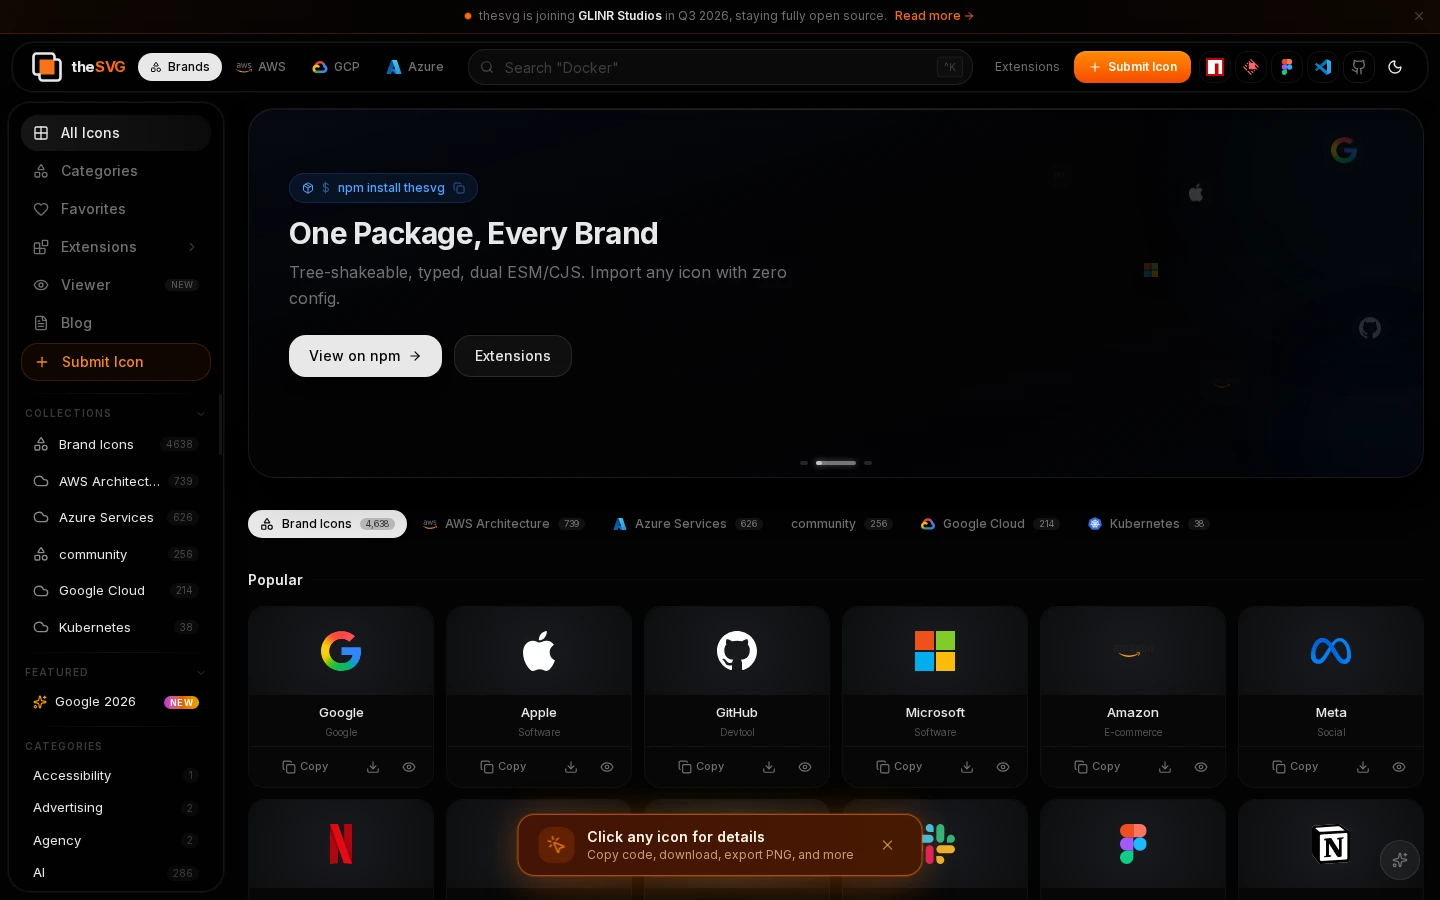The image size is (1440, 900).
Task: Go to the third carousel slide dot
Action: click(x=868, y=463)
